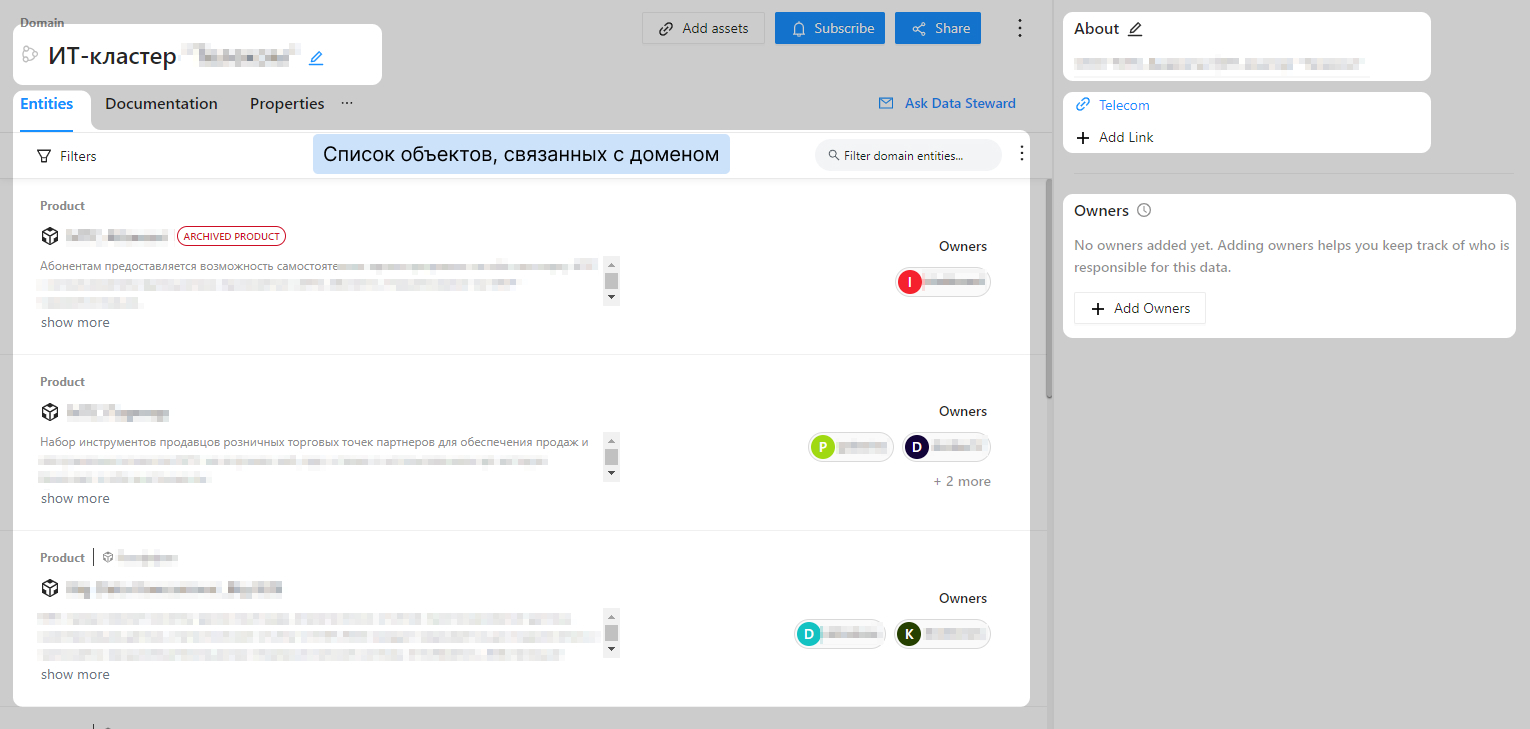Open the Telecom link
This screenshot has height=729, width=1530.
click(1124, 105)
